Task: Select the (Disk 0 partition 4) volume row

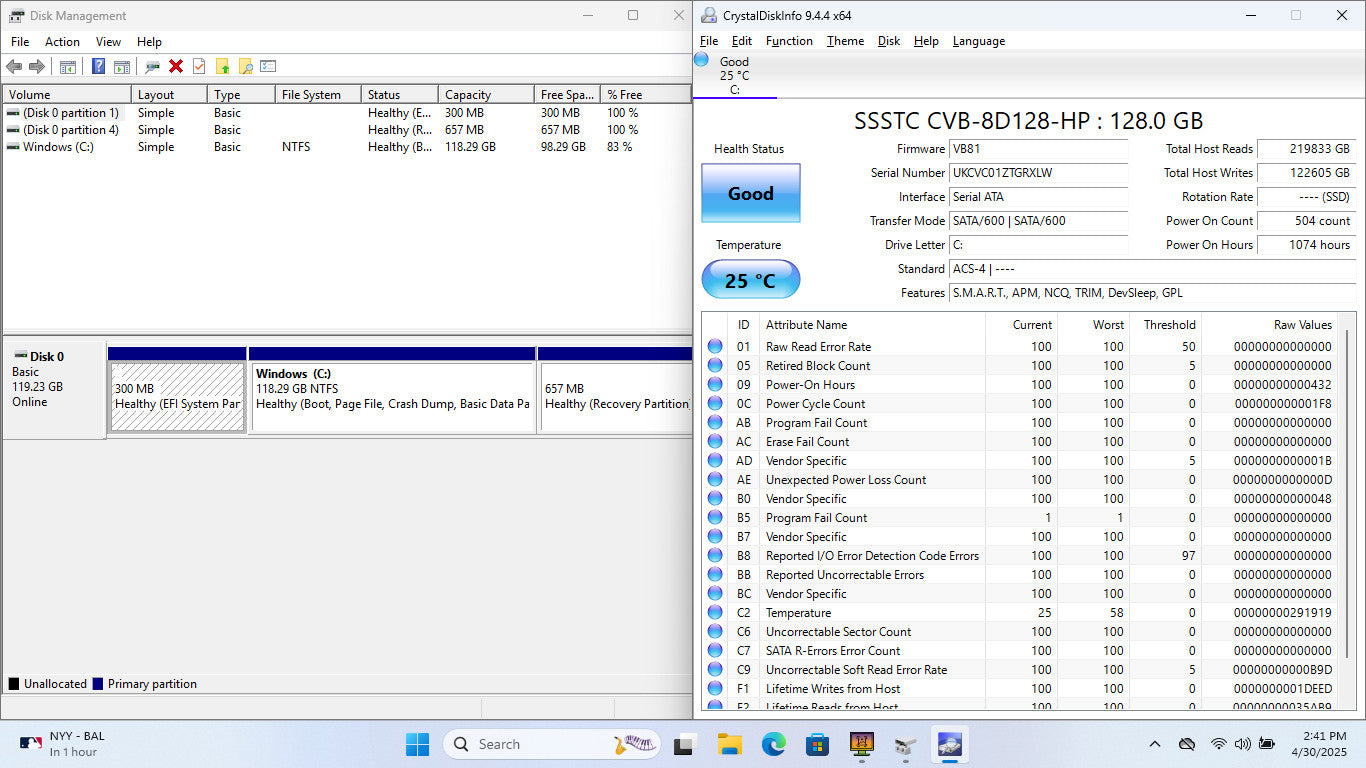Action: click(x=346, y=130)
